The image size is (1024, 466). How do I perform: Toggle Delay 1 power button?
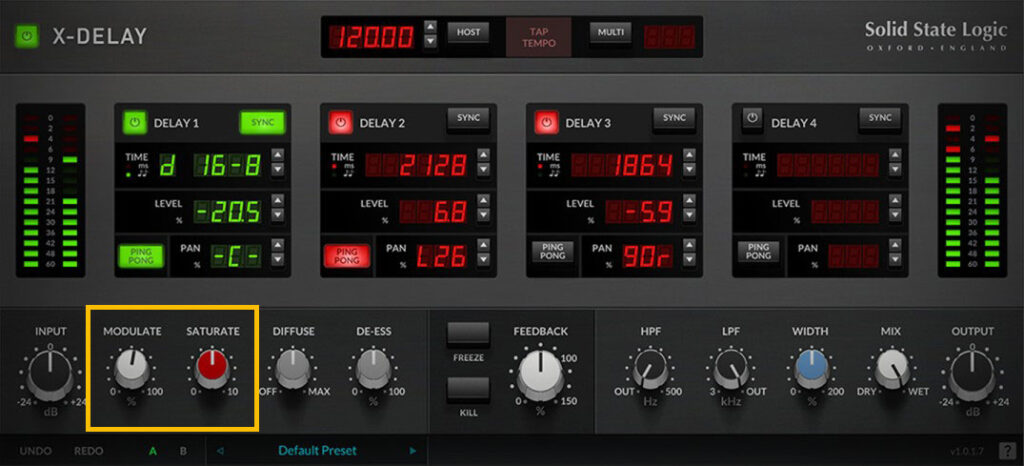(135, 123)
